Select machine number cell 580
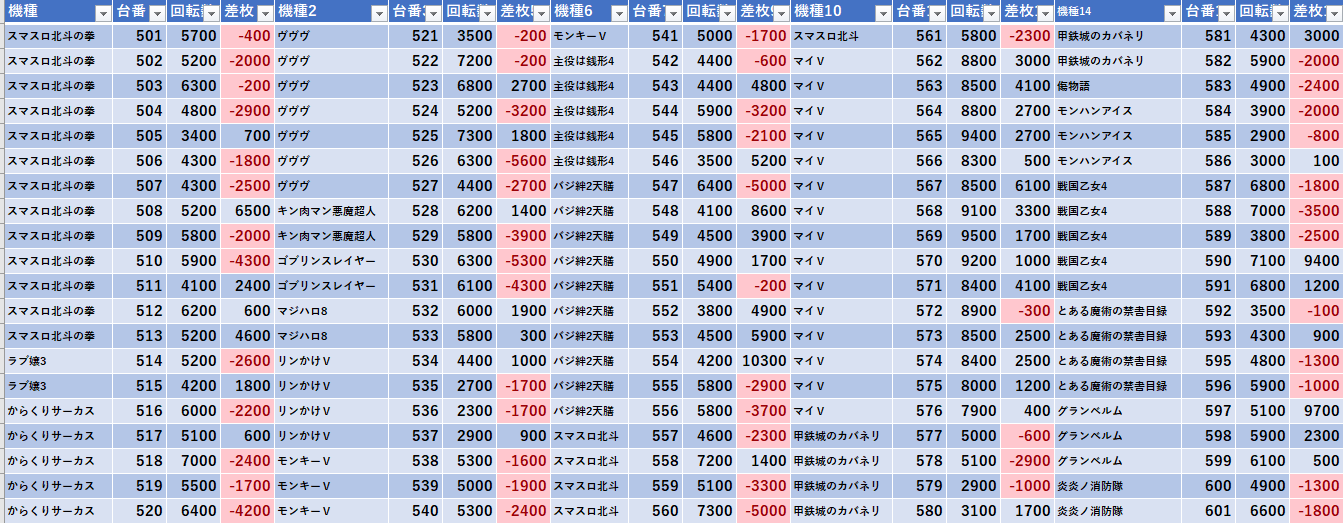The width and height of the screenshot is (1343, 523). coord(919,510)
